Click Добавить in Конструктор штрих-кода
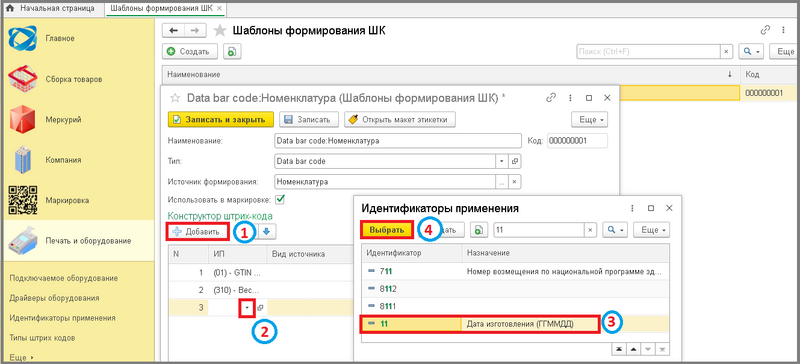Image resolution: width=800 pixels, height=364 pixels. [198, 232]
